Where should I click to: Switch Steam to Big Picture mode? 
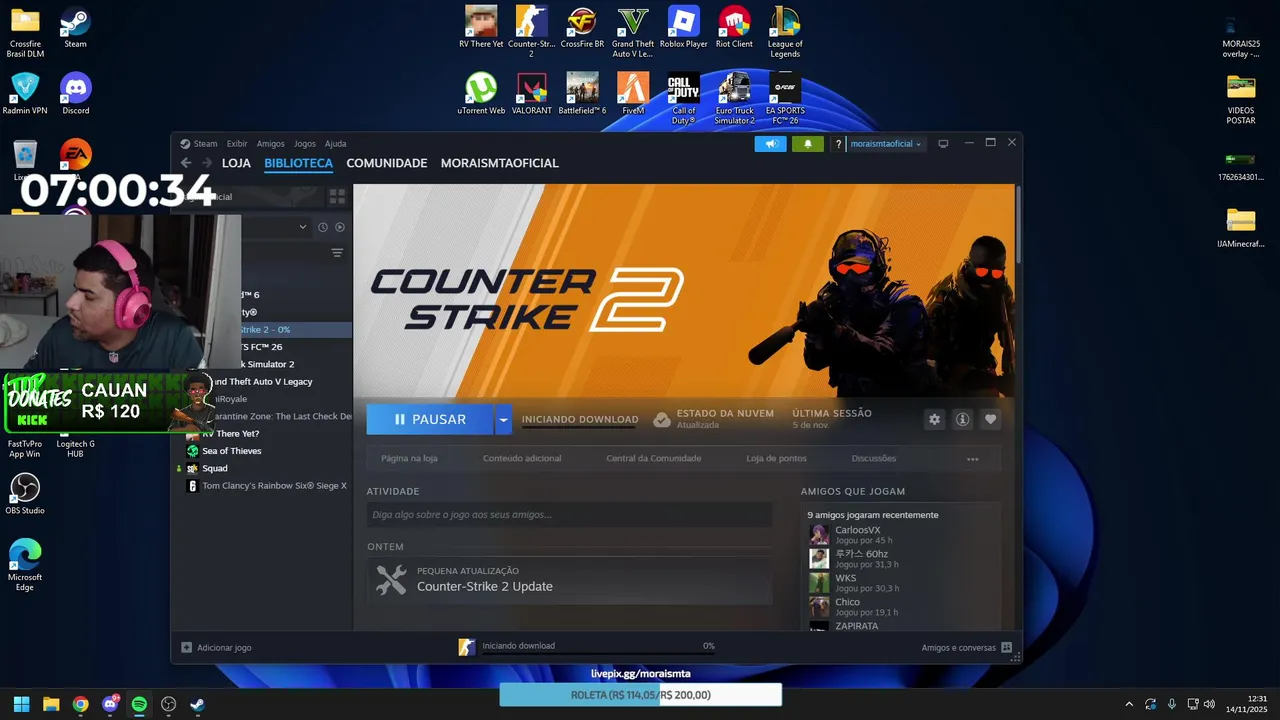(x=943, y=144)
